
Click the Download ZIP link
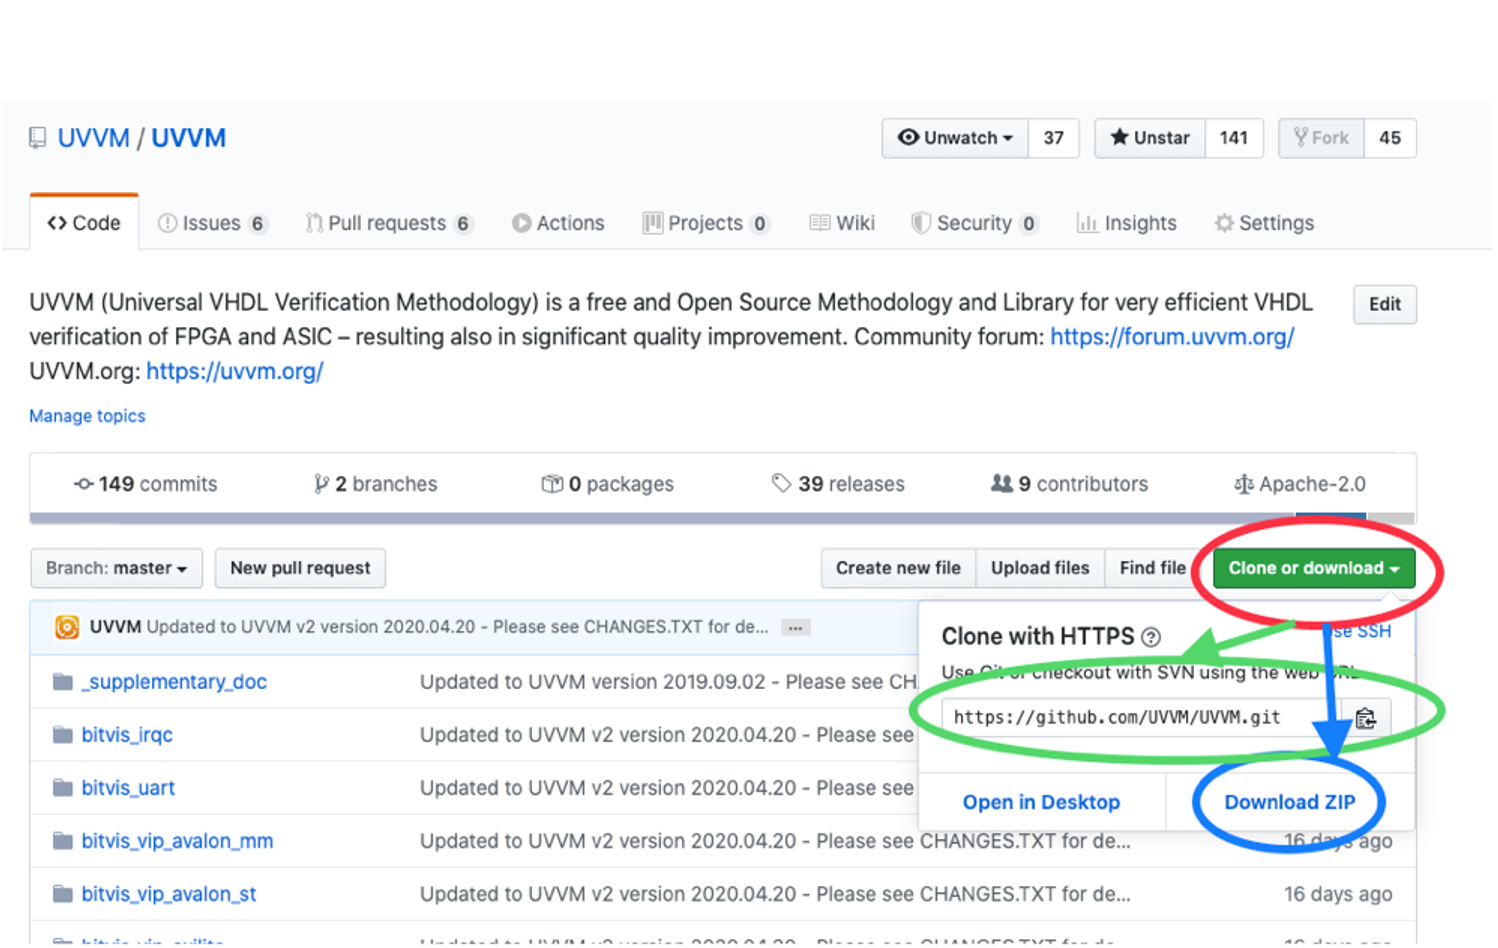(1288, 801)
